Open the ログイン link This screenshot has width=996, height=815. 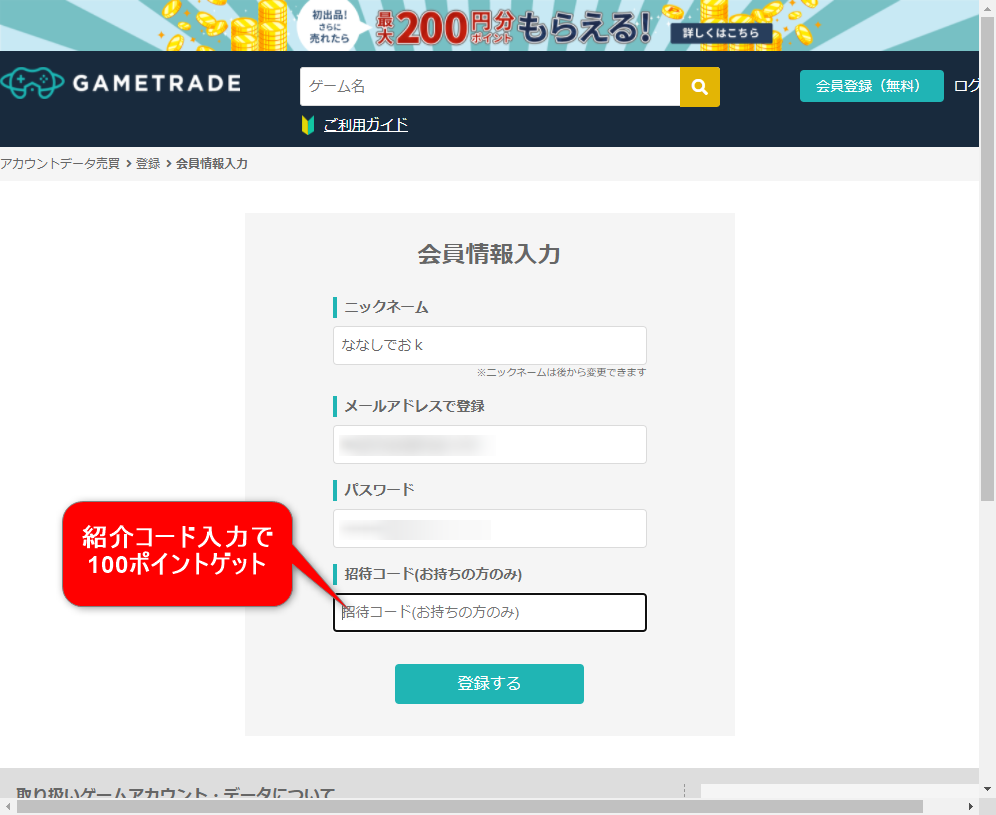click(x=968, y=86)
